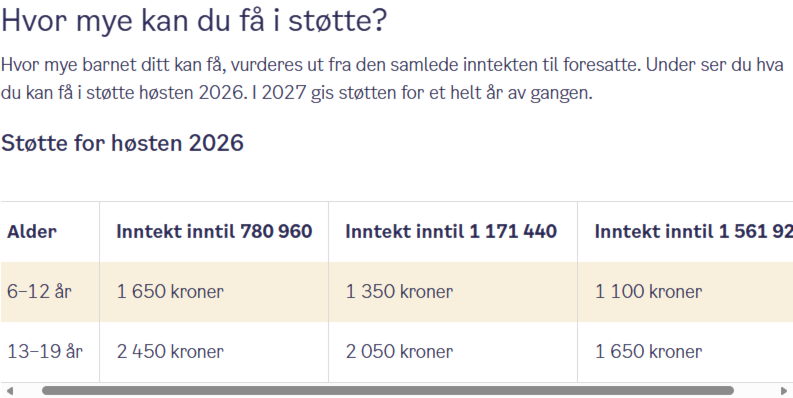The image size is (793, 398).
Task: Click the empty scrollbar track right of thumb
Action: pyautogui.click(x=756, y=391)
